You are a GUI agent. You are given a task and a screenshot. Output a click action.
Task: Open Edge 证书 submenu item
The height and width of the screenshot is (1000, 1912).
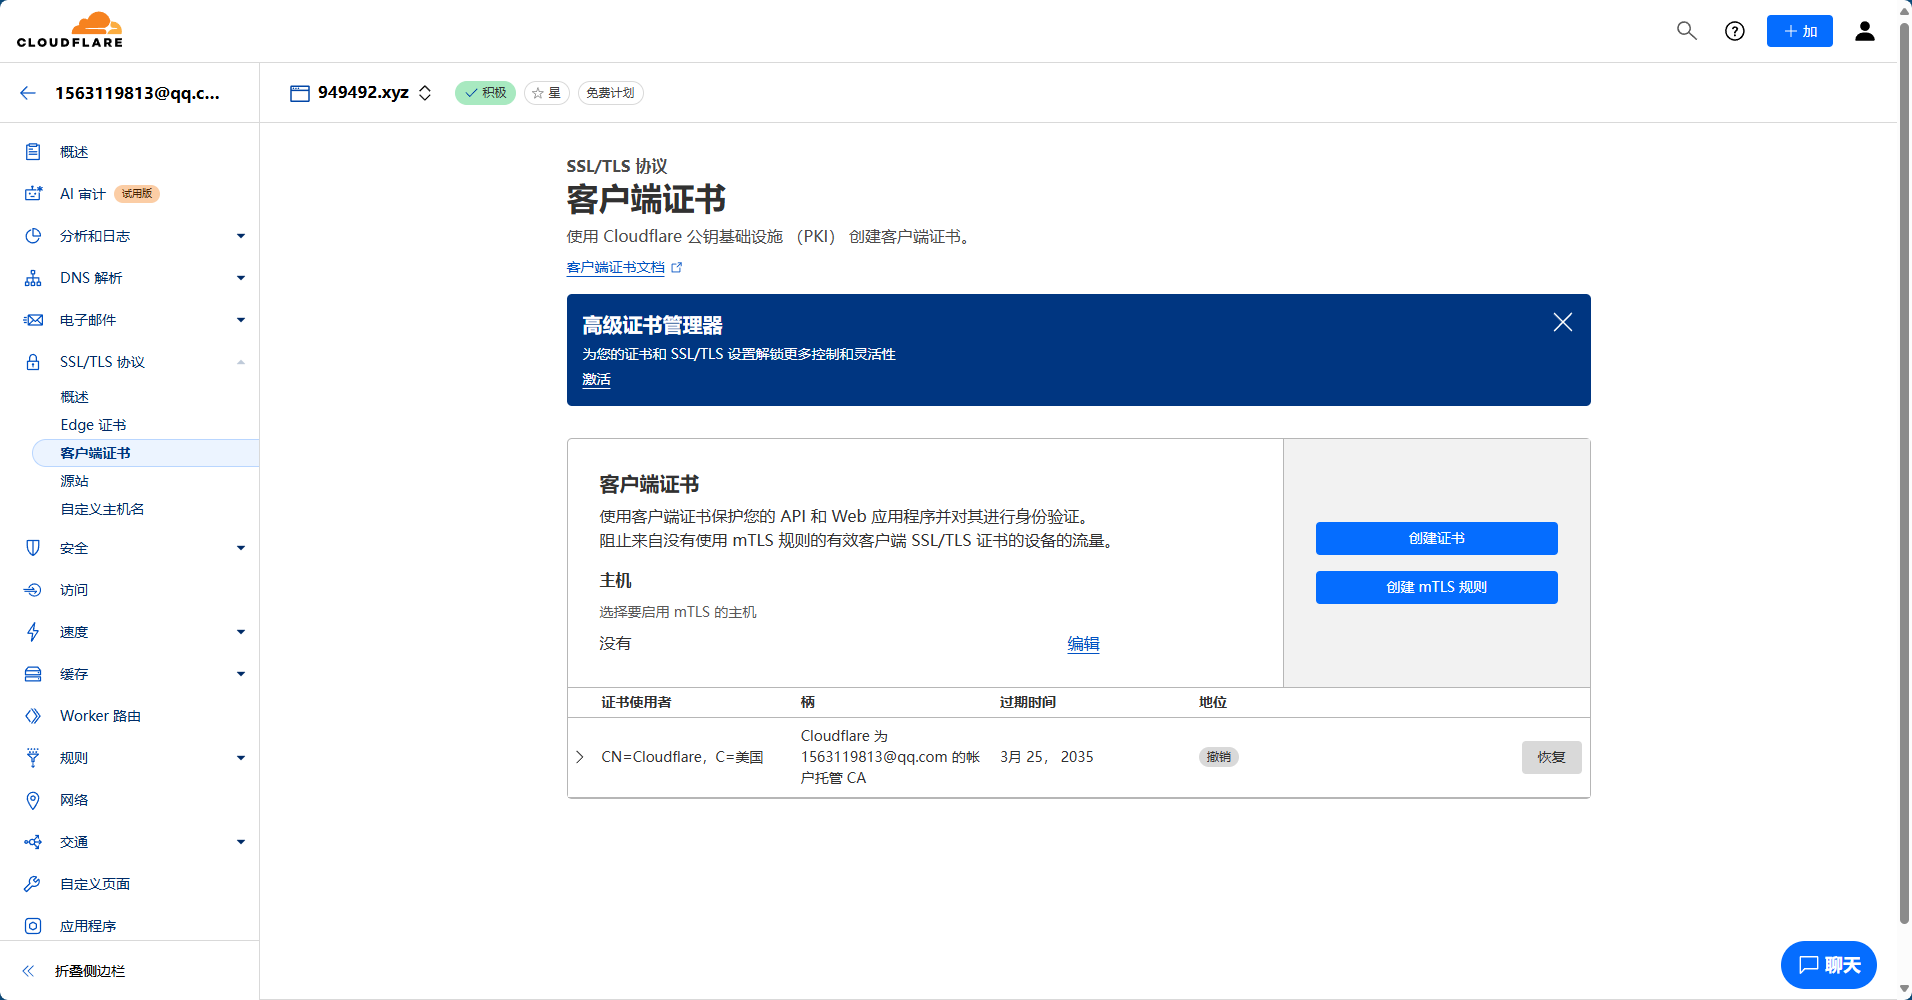pyautogui.click(x=94, y=425)
